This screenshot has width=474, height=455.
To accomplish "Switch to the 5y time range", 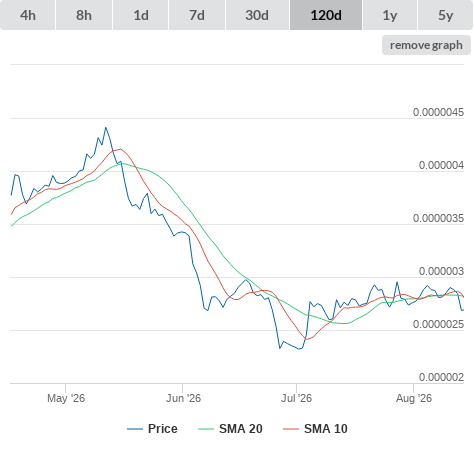I will point(446,15).
